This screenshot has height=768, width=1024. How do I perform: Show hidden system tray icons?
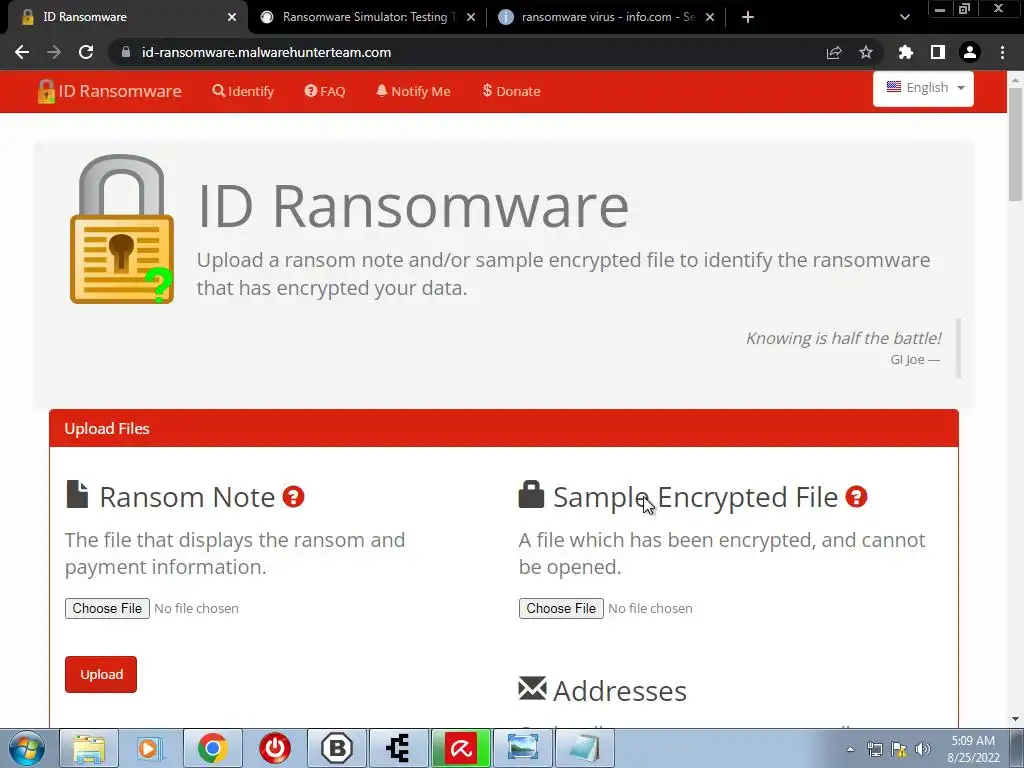click(x=850, y=749)
